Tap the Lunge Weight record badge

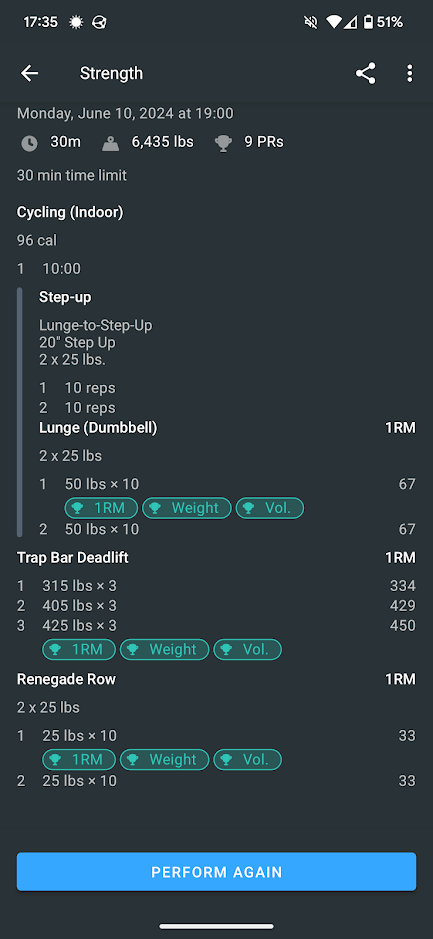click(187, 508)
